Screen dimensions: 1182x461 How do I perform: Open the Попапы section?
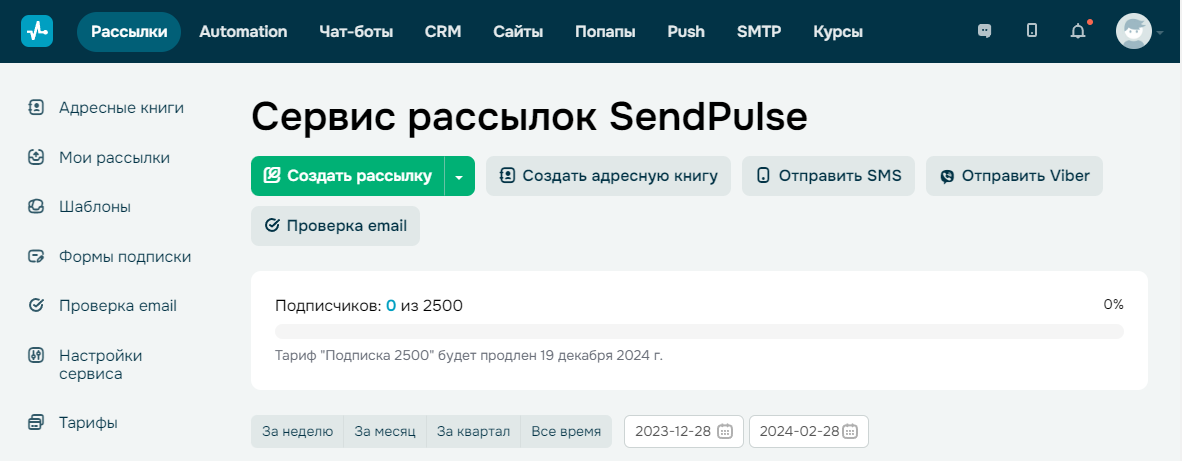(605, 32)
